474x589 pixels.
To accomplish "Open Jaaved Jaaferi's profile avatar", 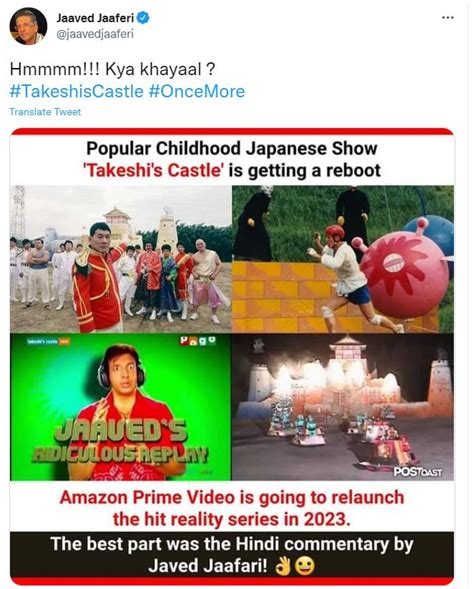I will (28, 26).
